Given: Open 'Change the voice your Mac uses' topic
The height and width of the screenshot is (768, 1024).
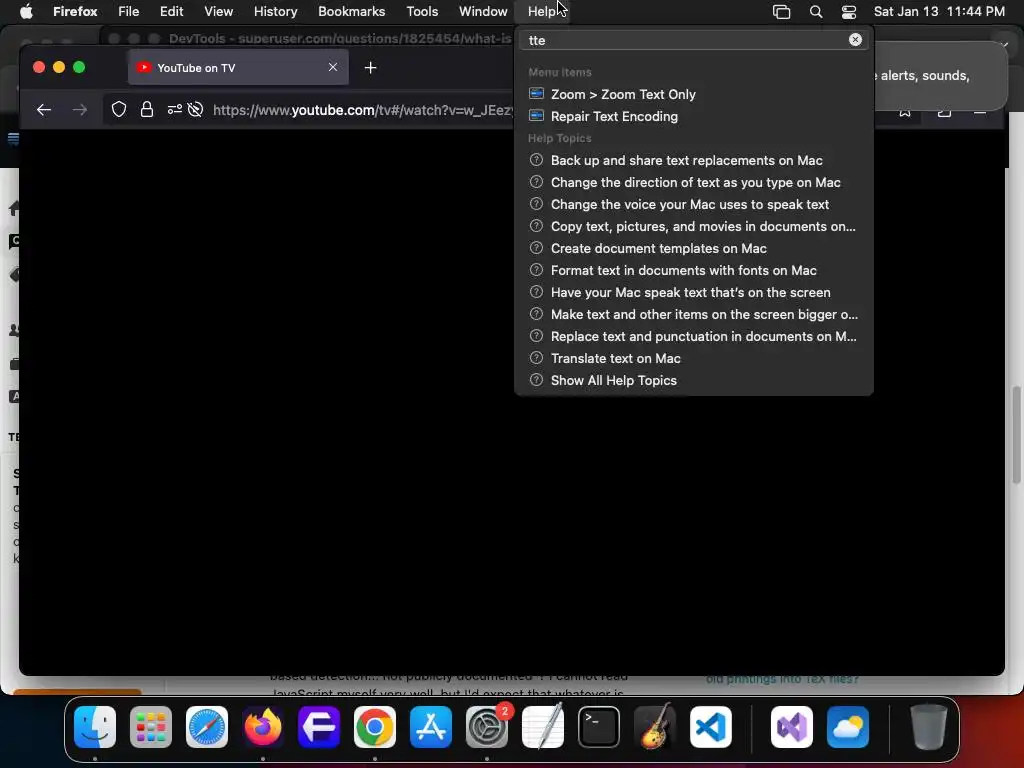Looking at the screenshot, I should coord(694,204).
